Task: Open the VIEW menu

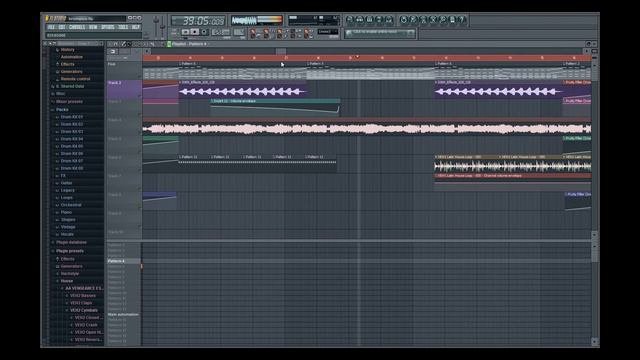Action: pos(93,27)
